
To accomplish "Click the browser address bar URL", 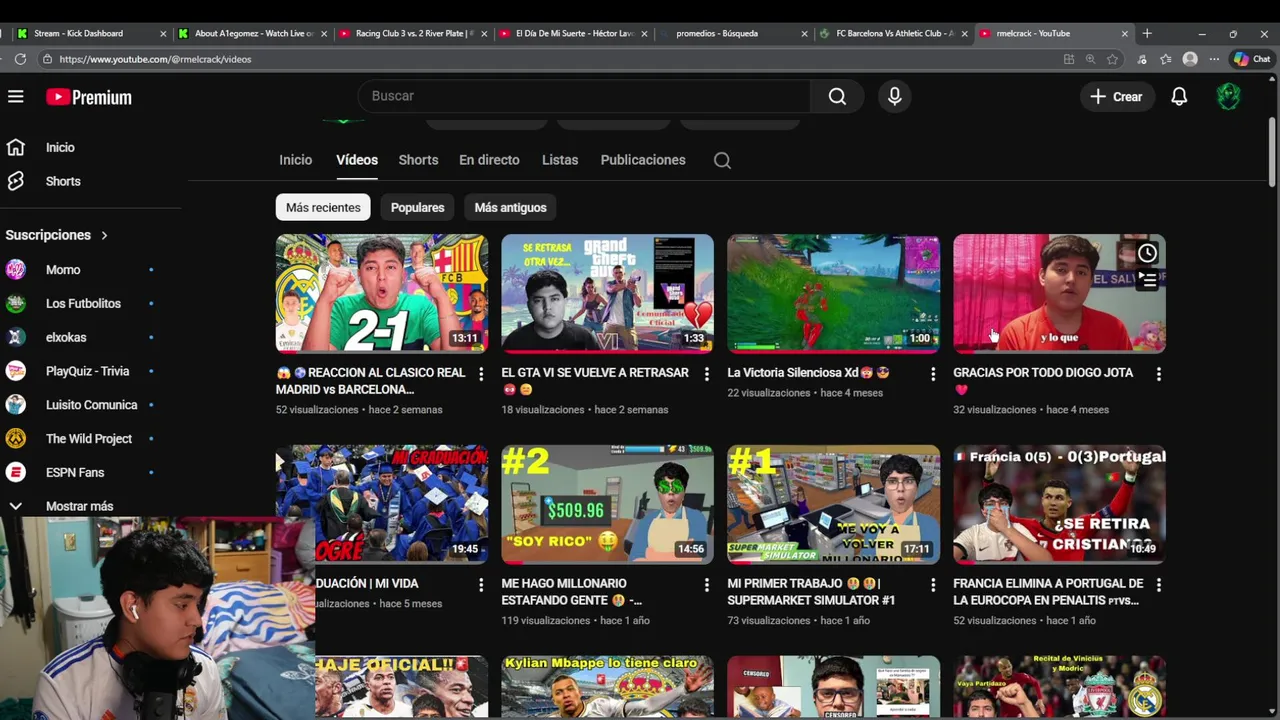I will click(155, 59).
